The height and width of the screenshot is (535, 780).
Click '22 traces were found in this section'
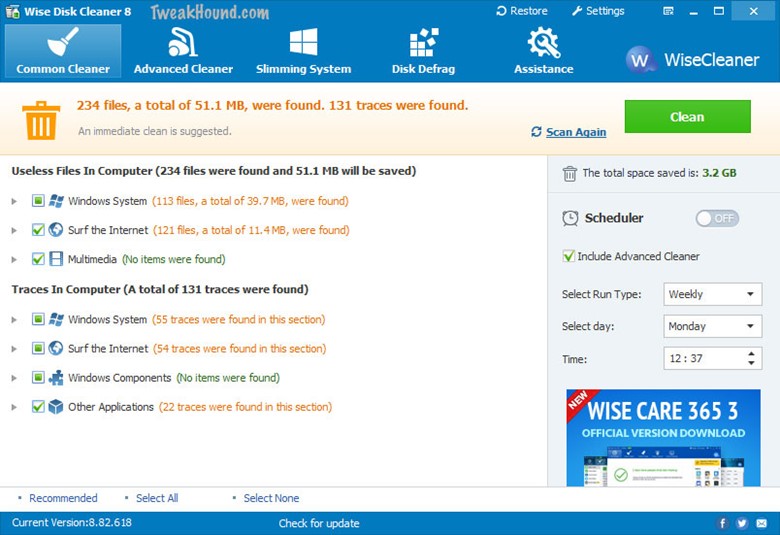pos(247,407)
